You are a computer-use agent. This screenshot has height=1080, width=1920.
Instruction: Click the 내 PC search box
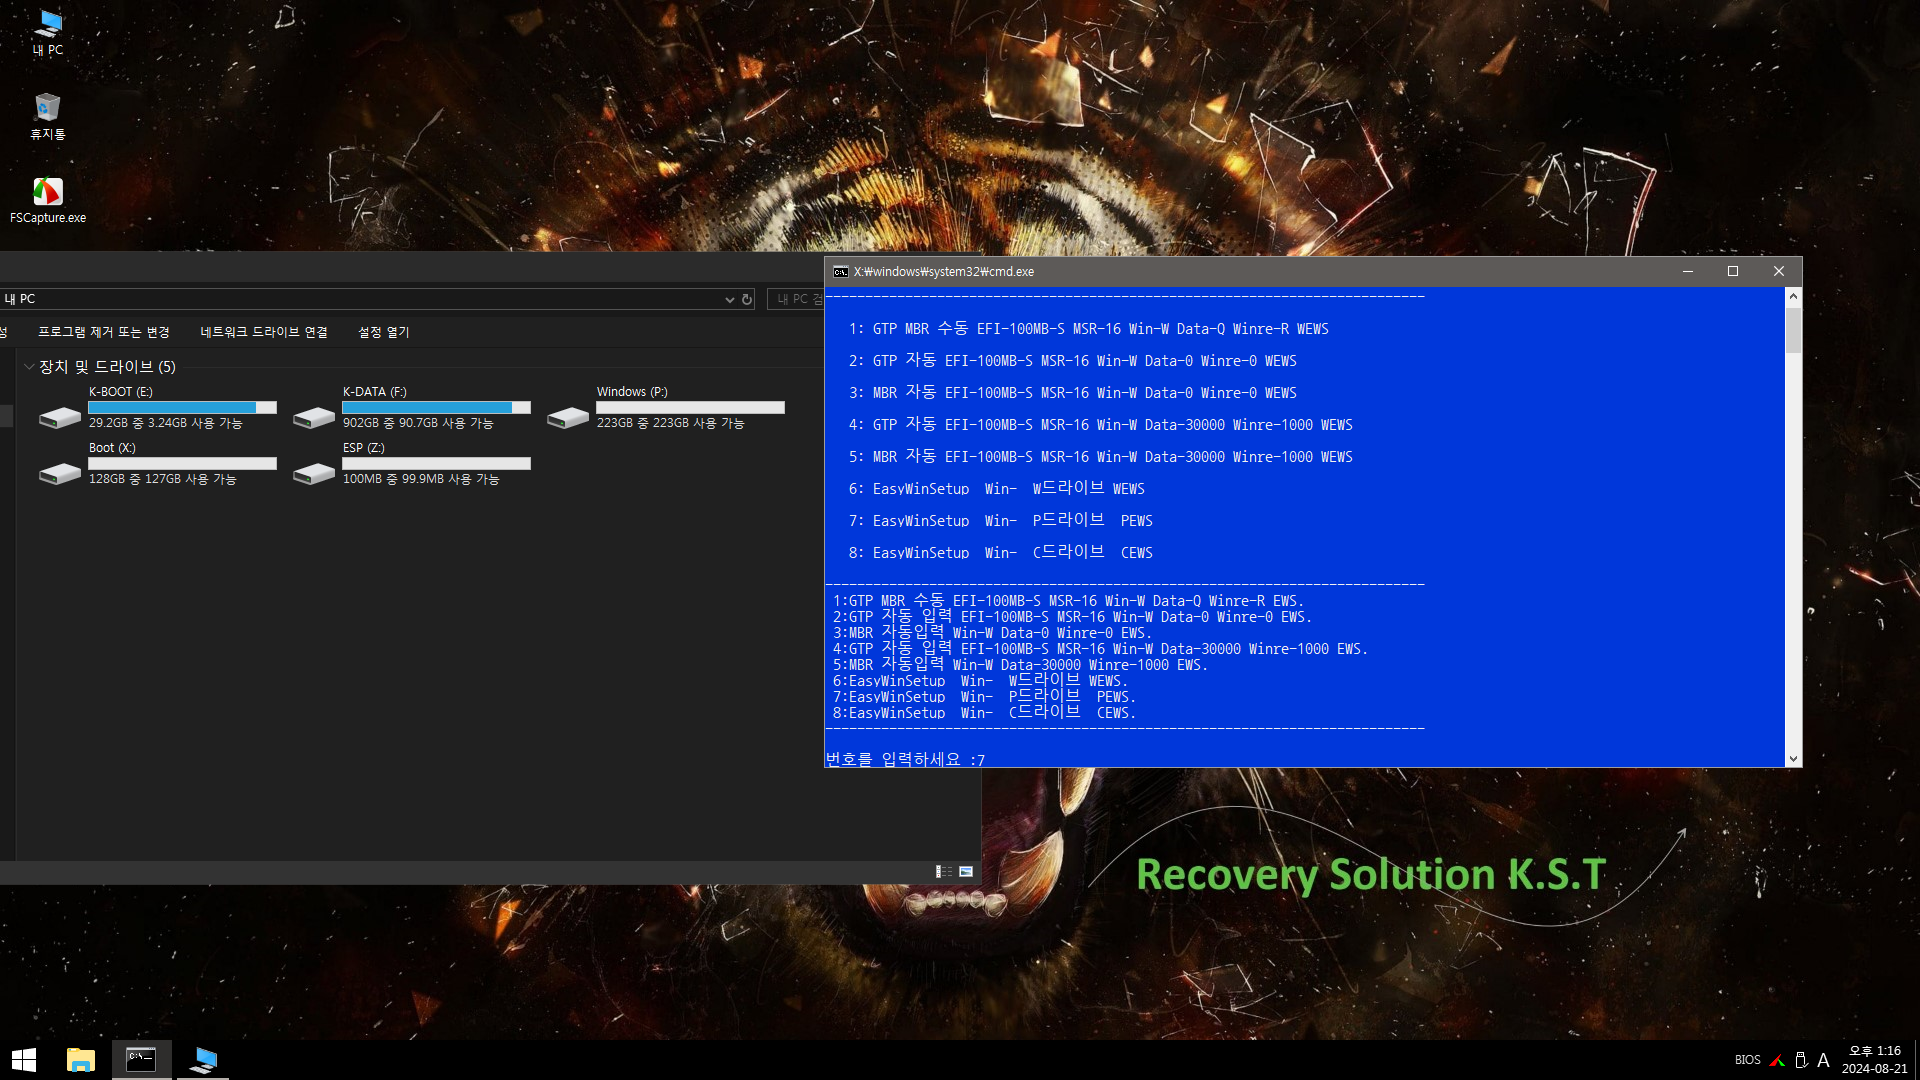coord(796,299)
